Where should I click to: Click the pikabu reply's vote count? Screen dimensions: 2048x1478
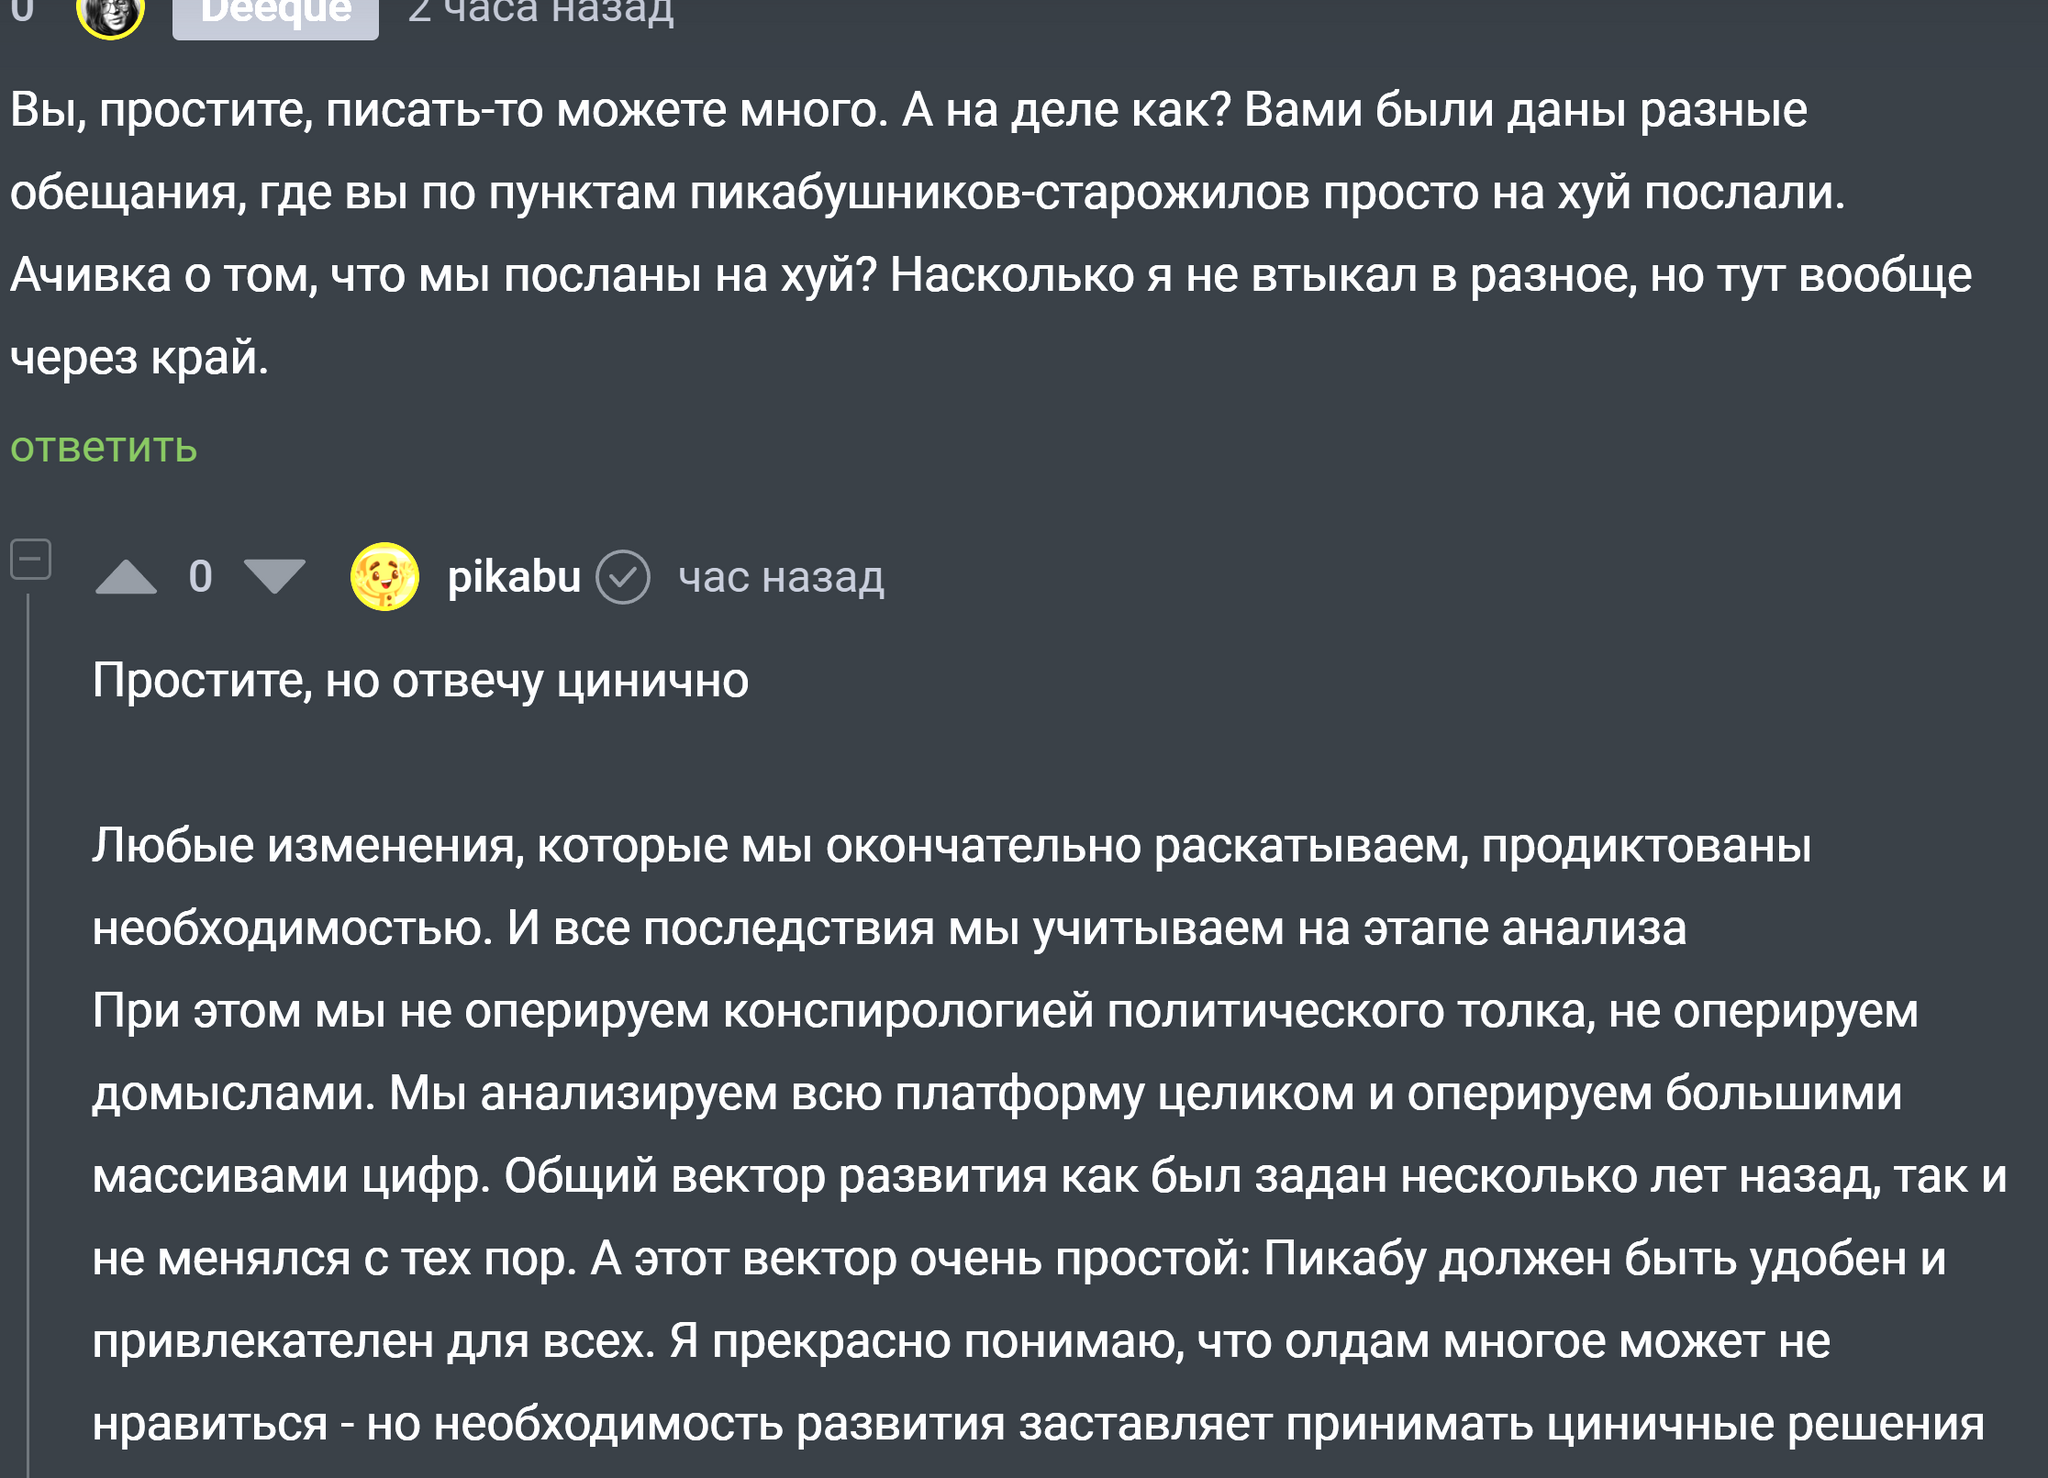[200, 577]
